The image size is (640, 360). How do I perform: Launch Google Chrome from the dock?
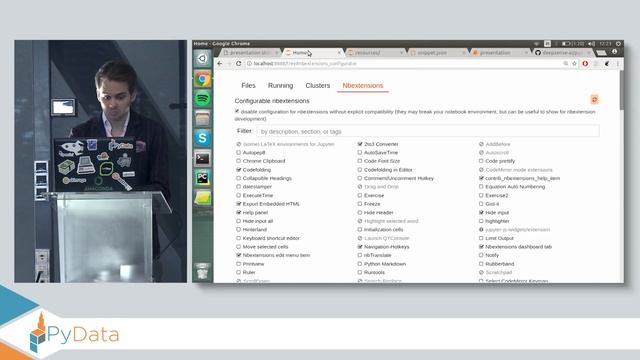click(x=202, y=79)
